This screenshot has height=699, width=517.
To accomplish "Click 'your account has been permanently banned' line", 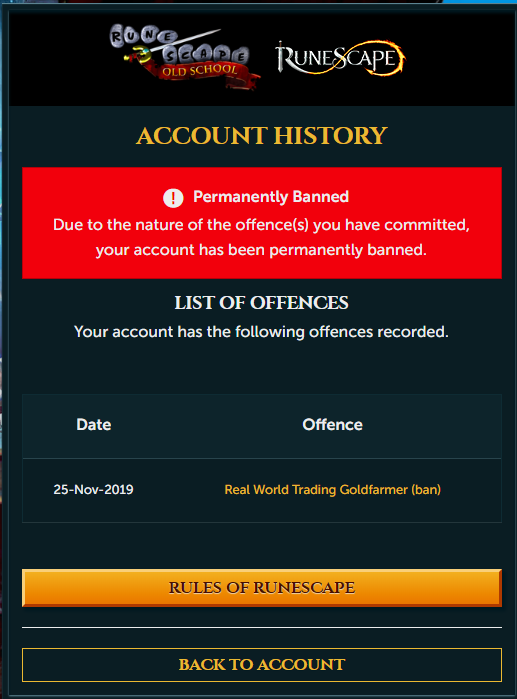I will click(262, 250).
